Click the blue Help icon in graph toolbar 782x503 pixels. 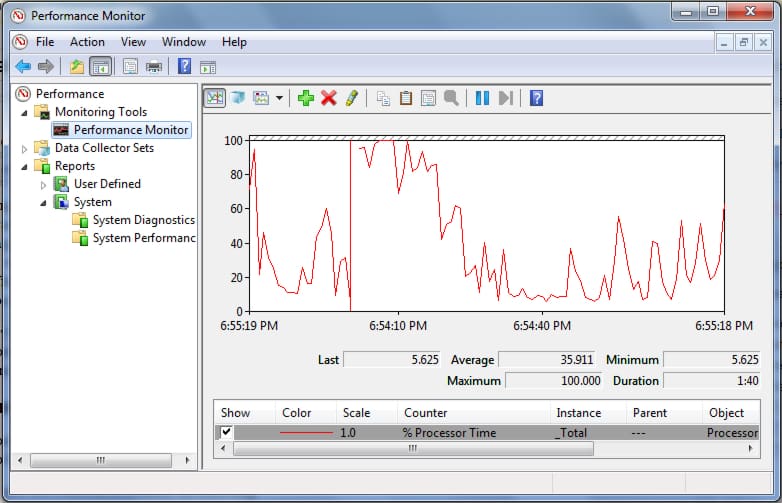point(536,98)
